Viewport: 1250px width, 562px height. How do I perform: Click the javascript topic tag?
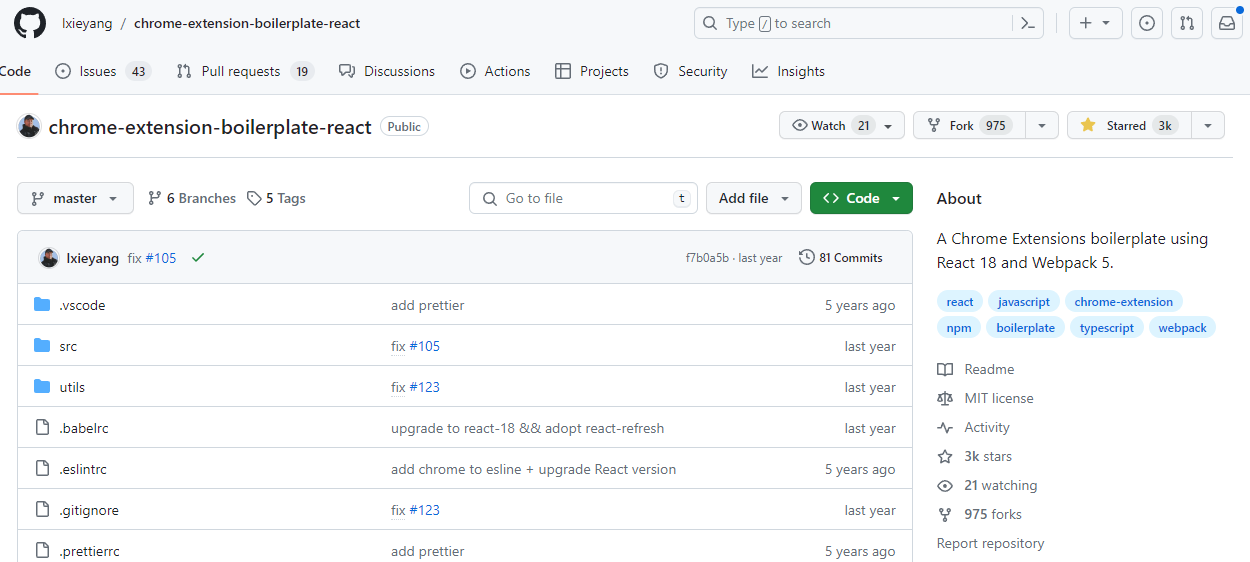click(1023, 302)
